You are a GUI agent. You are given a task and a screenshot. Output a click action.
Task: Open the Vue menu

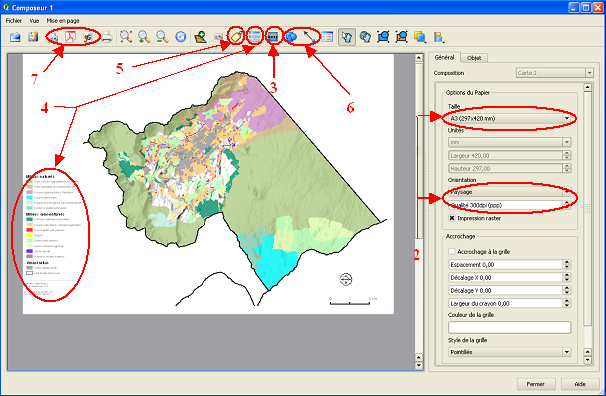coord(34,21)
